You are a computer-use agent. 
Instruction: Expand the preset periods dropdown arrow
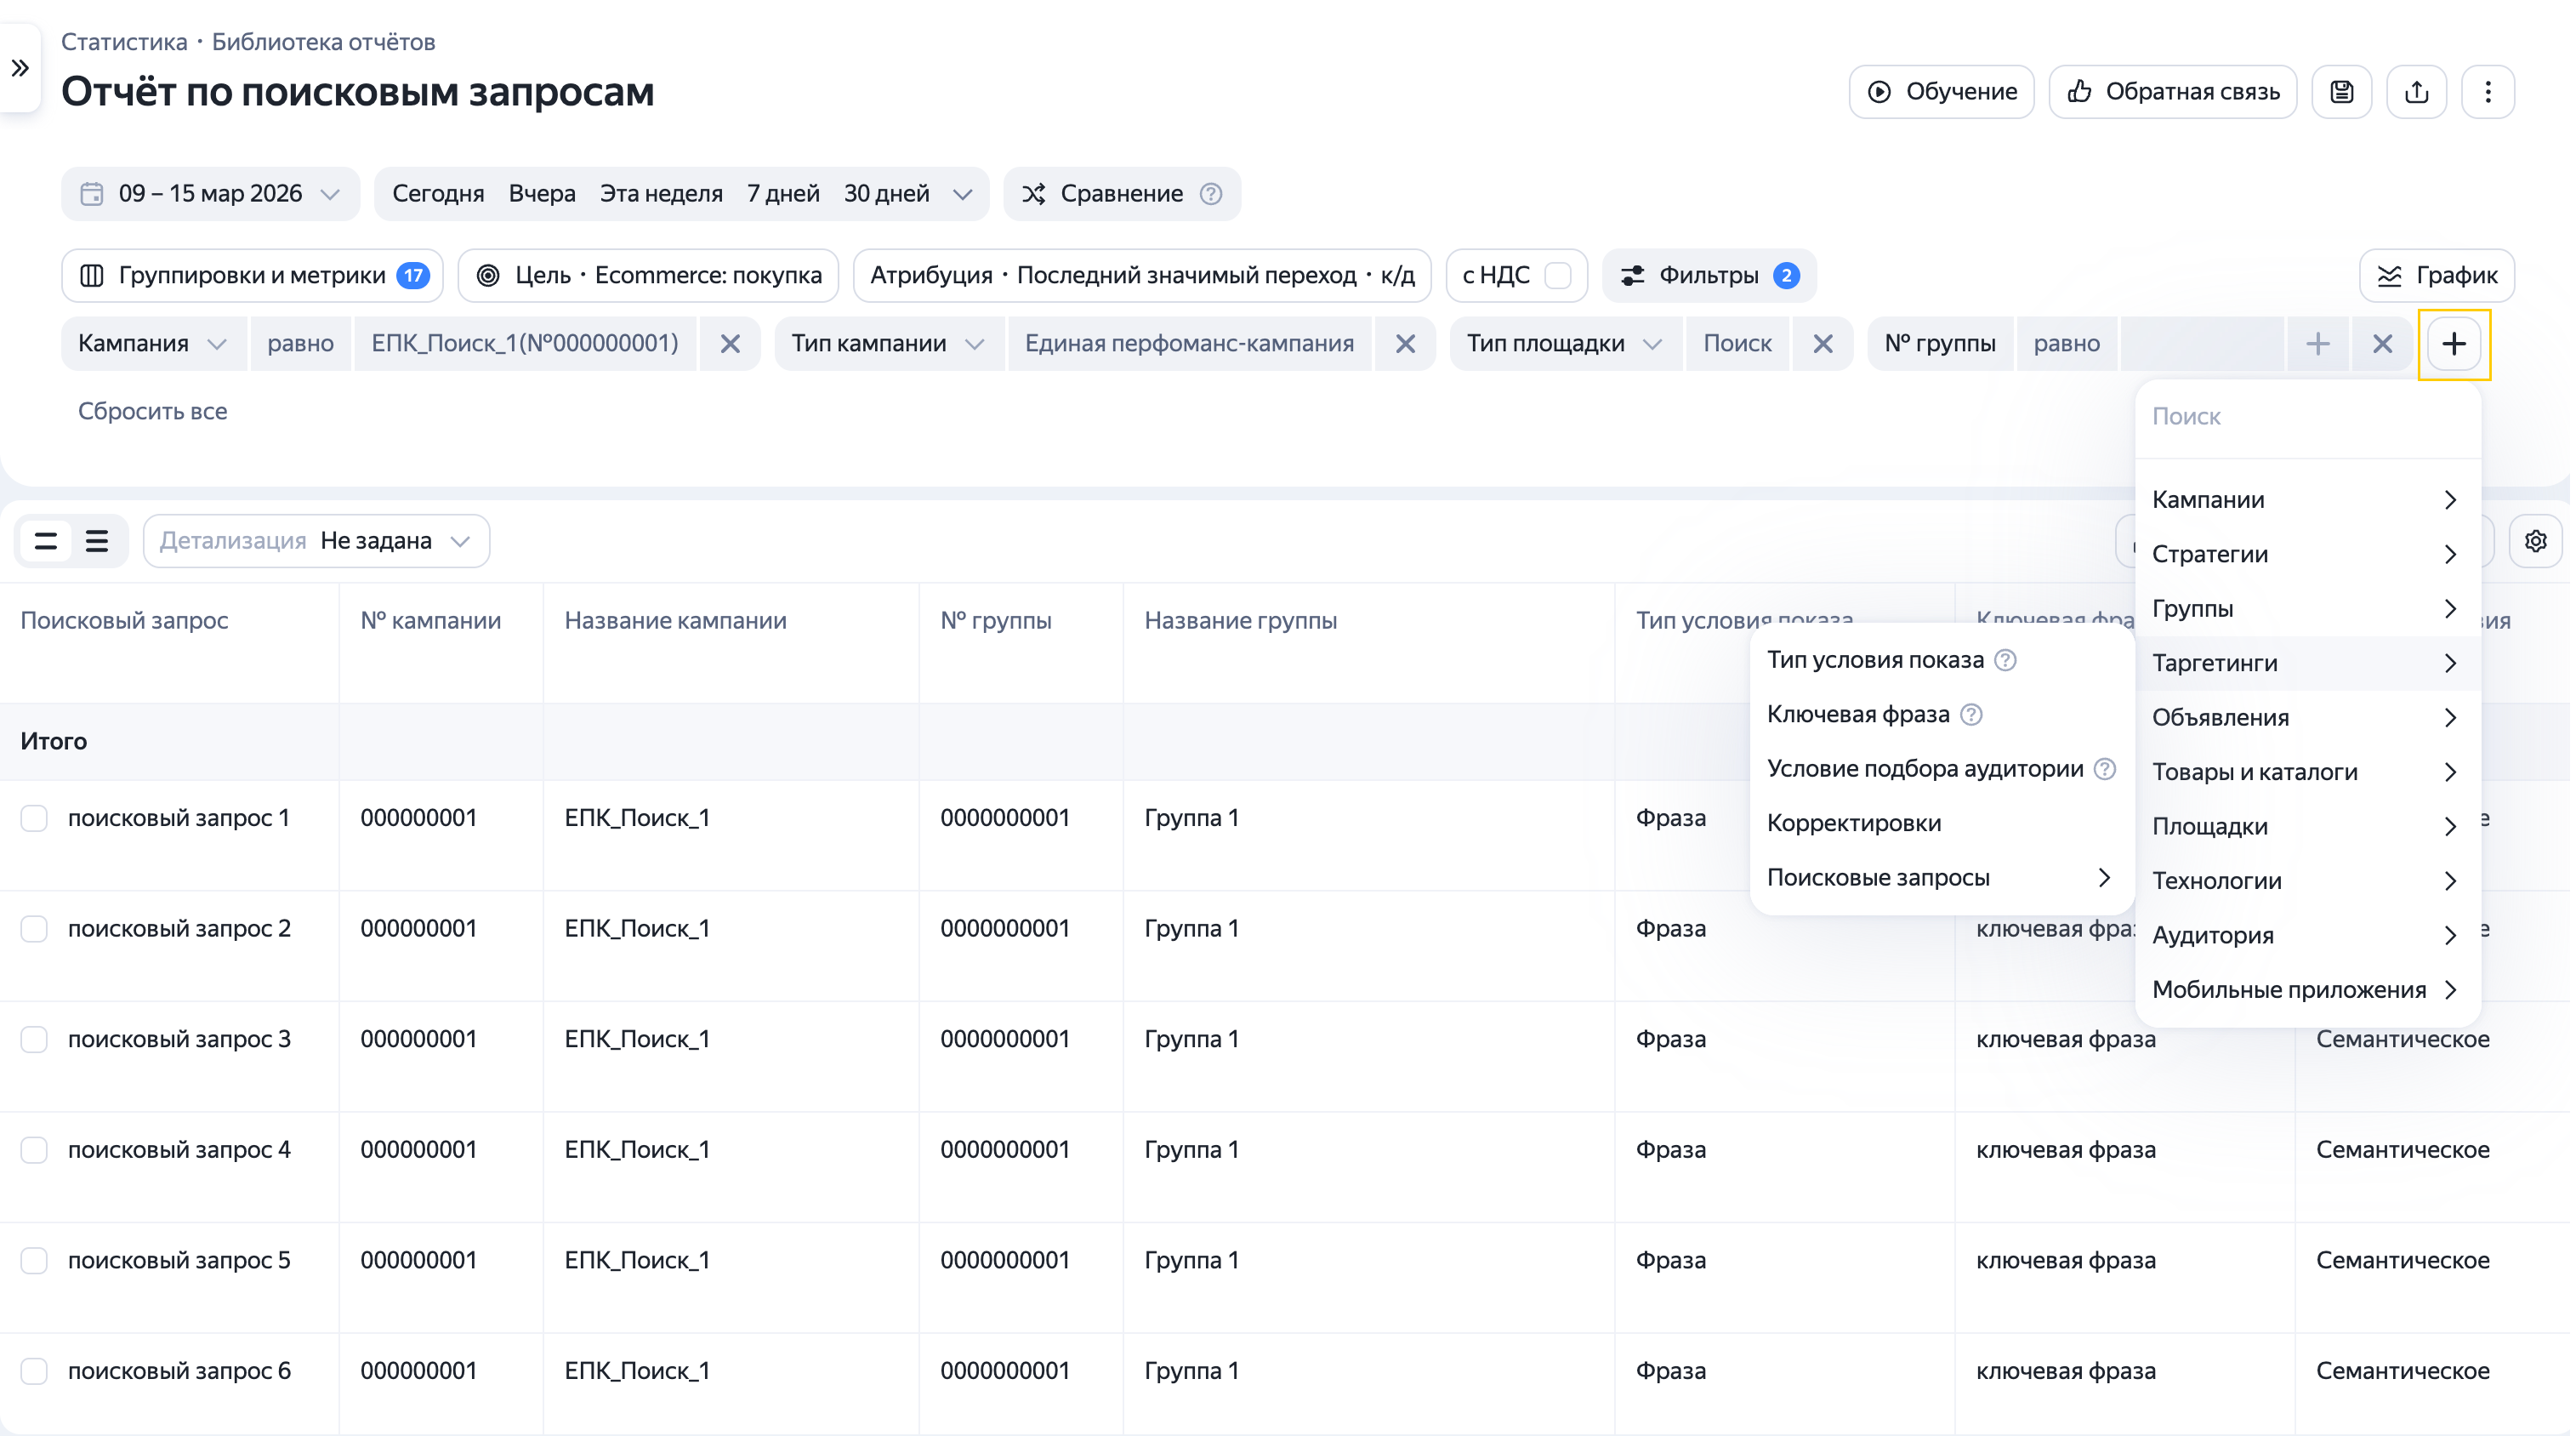point(962,194)
